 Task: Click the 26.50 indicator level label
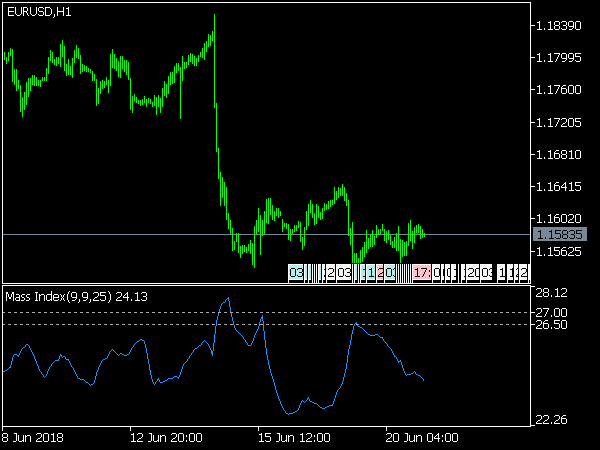(x=551, y=324)
